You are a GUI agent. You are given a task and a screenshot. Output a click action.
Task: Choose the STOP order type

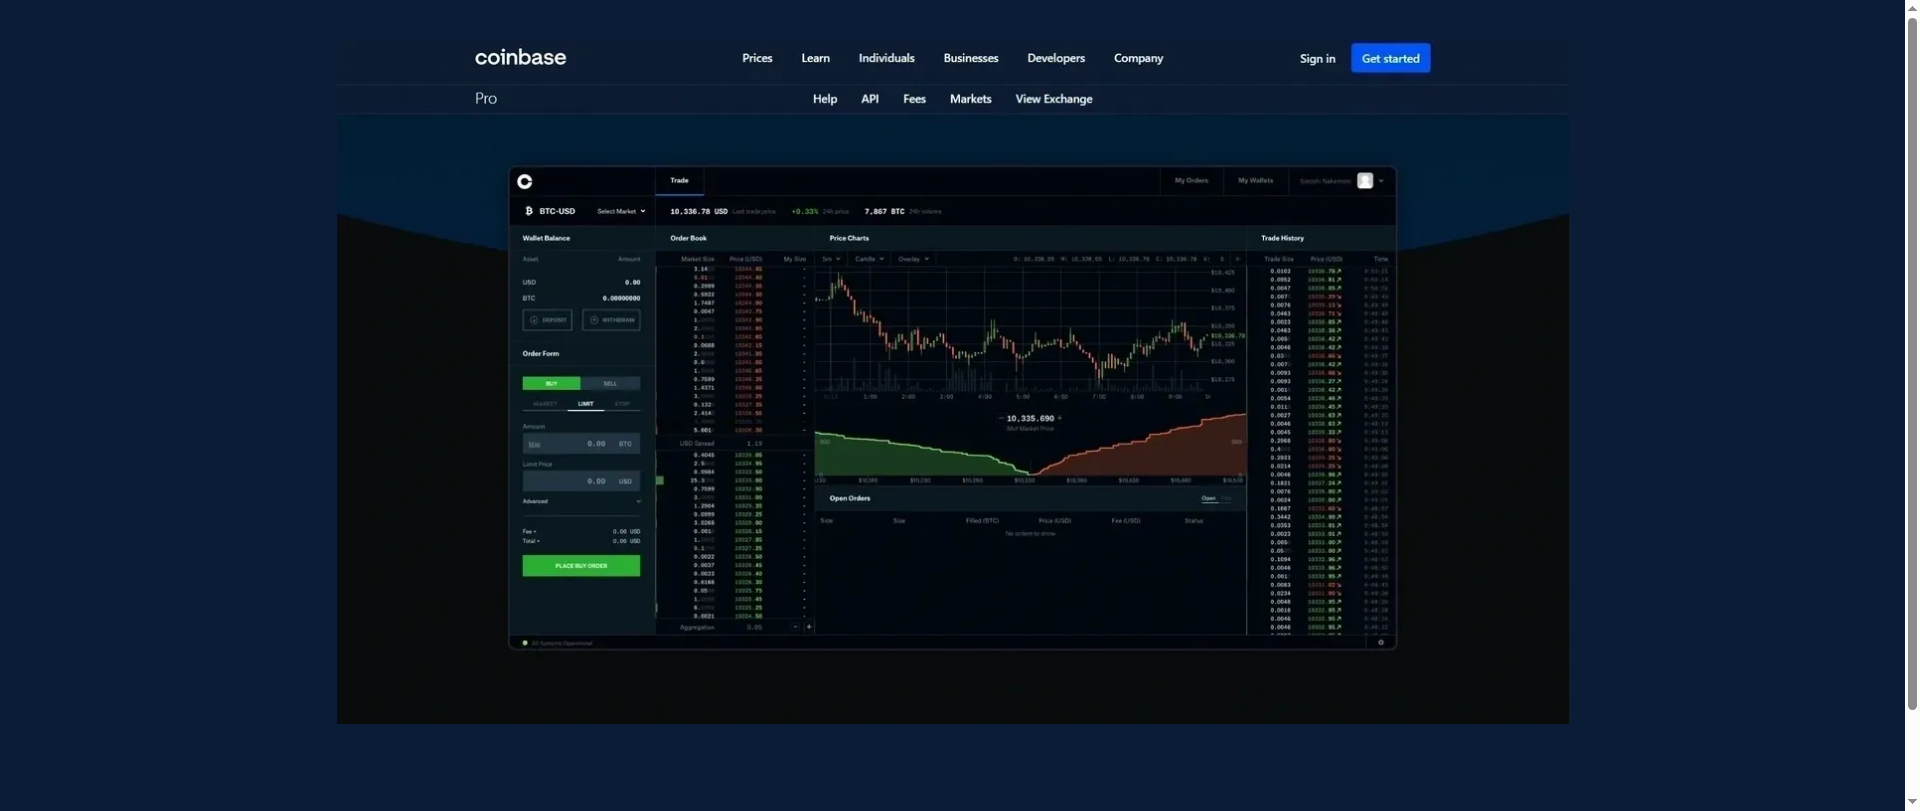coord(622,404)
